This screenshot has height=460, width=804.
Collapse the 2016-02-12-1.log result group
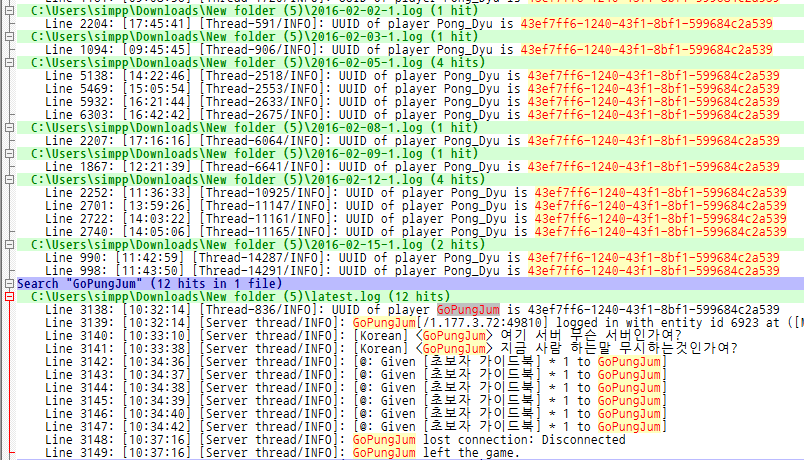point(9,179)
